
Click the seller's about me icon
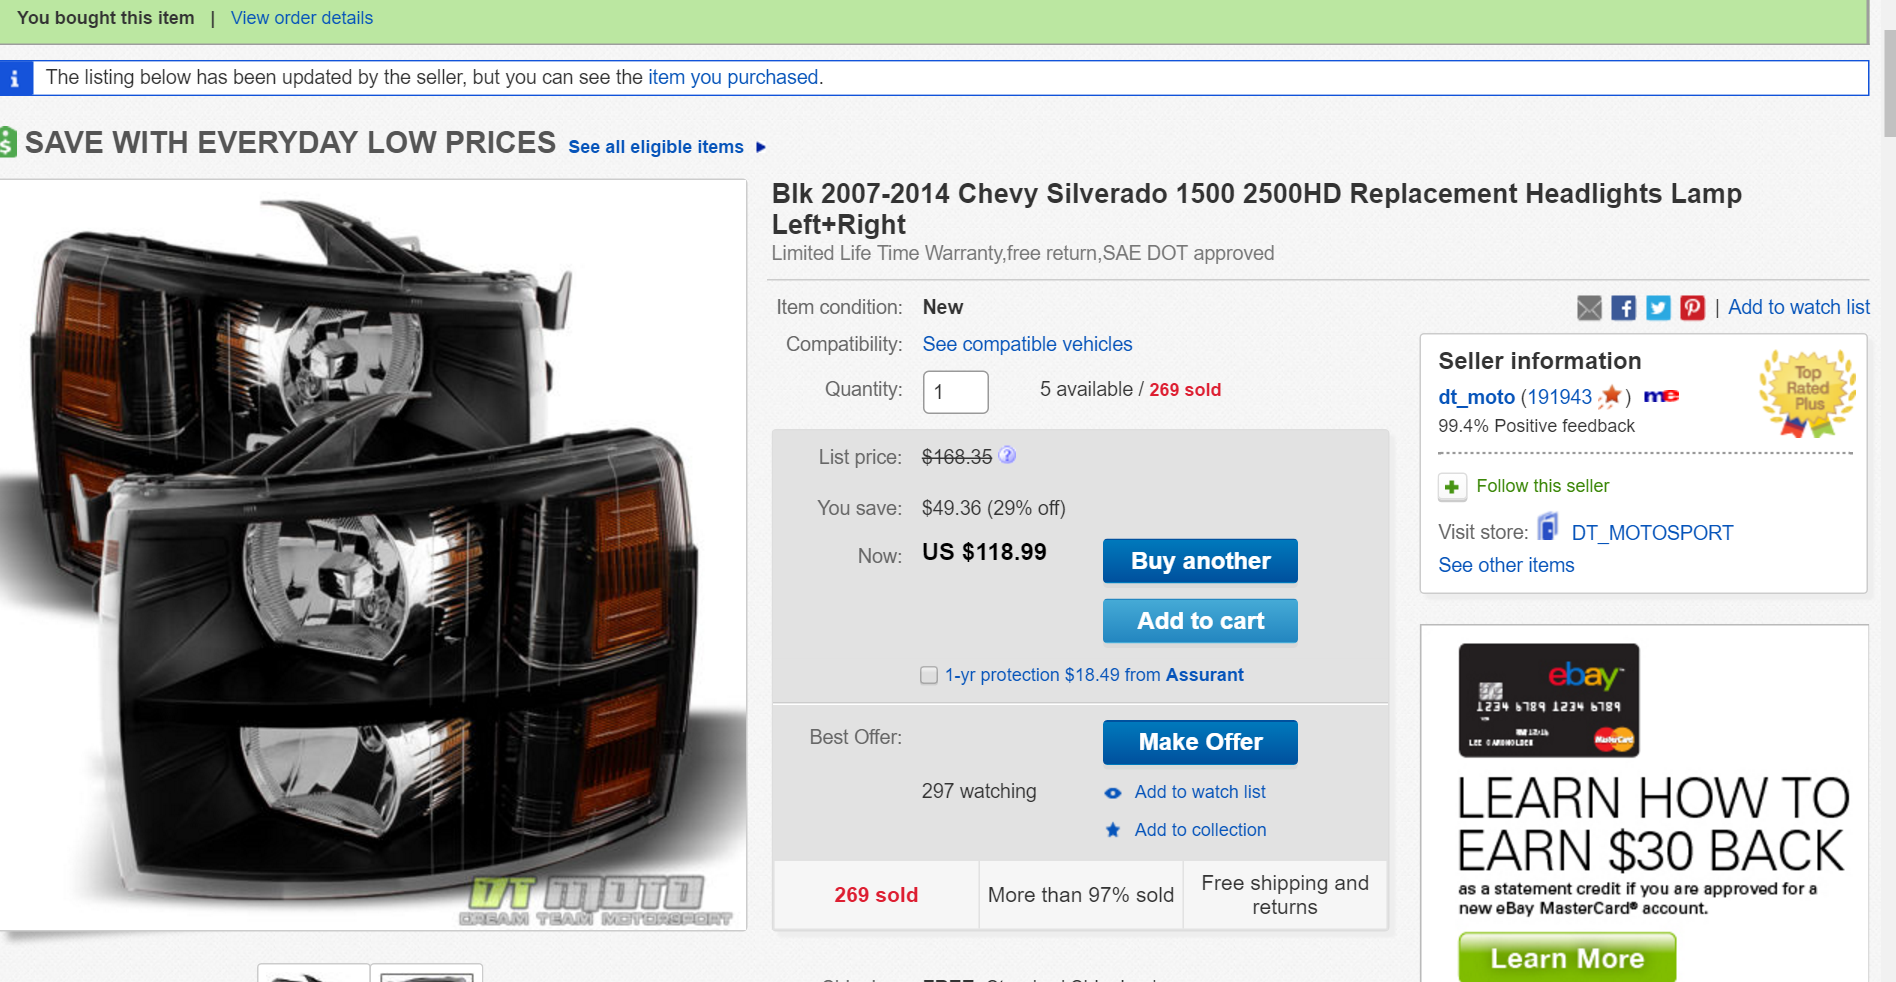1661,396
